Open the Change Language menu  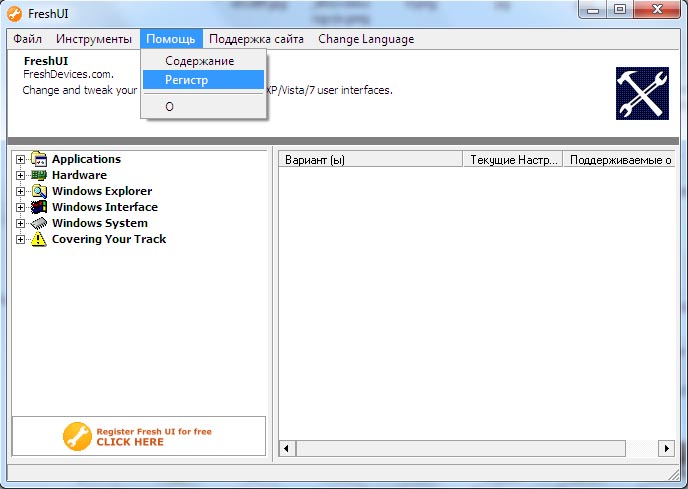366,39
